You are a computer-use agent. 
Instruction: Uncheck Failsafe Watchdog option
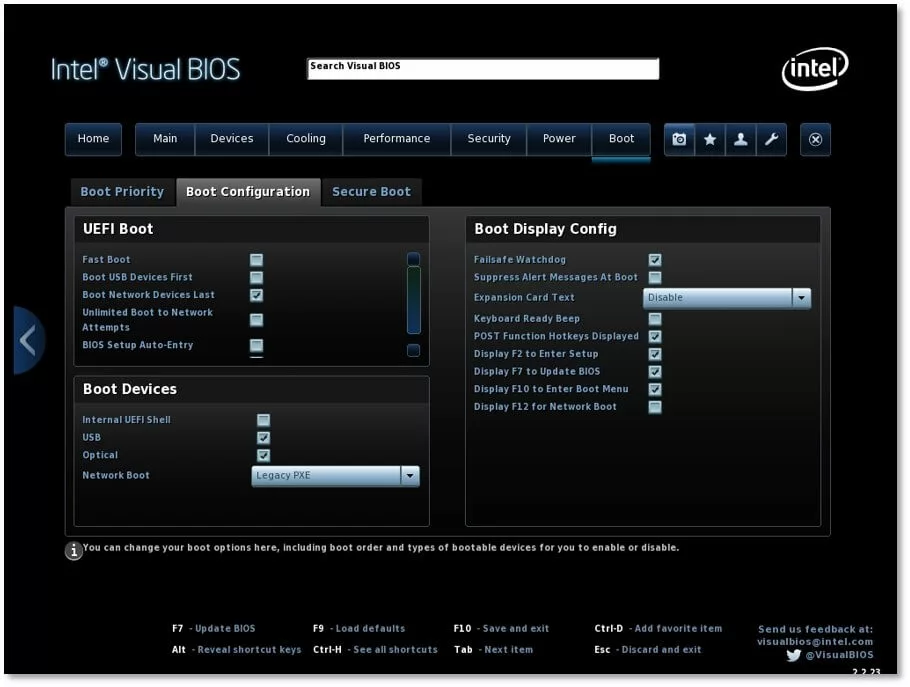click(x=655, y=260)
